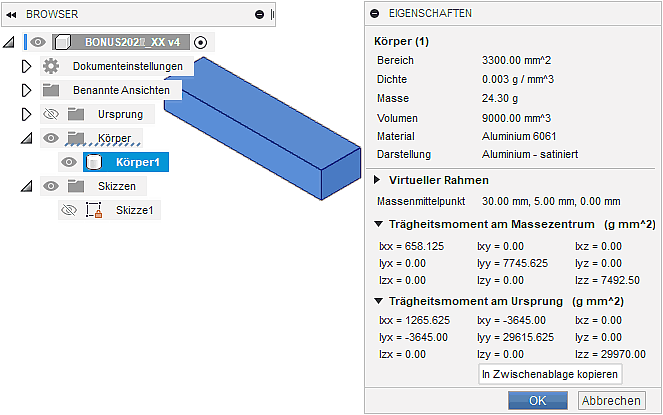Viewport: 663px width, 415px height.
Task: Confirm the dialog with OK
Action: 538,400
